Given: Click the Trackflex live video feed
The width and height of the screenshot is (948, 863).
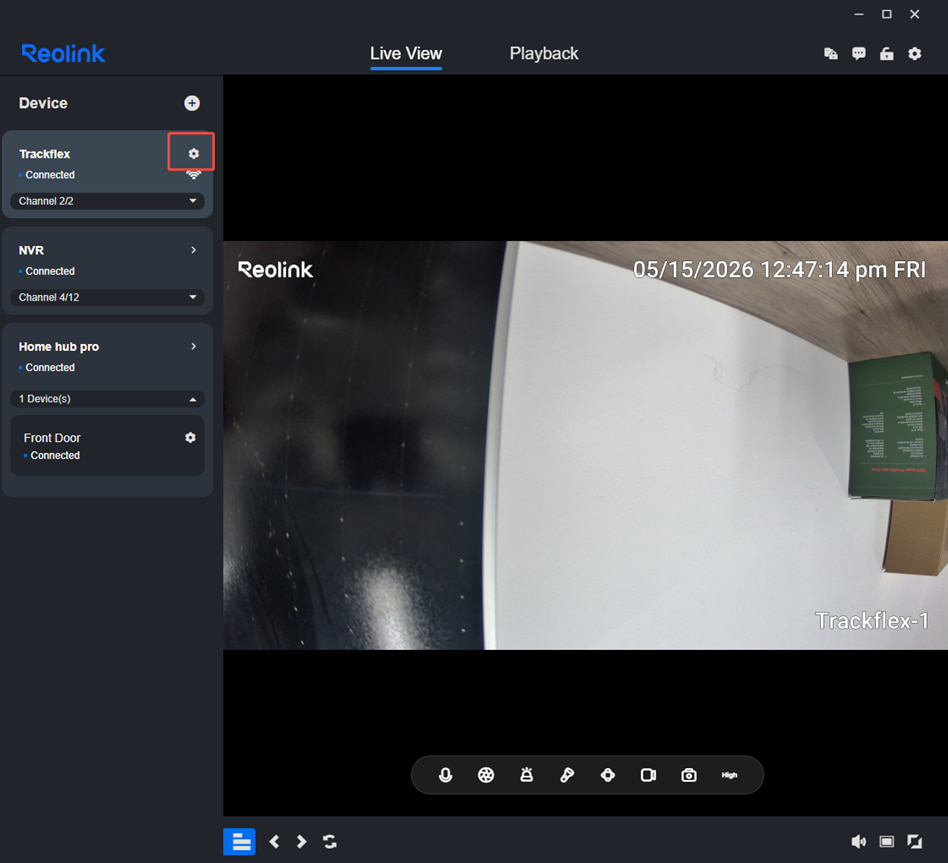Looking at the screenshot, I should click(x=585, y=445).
